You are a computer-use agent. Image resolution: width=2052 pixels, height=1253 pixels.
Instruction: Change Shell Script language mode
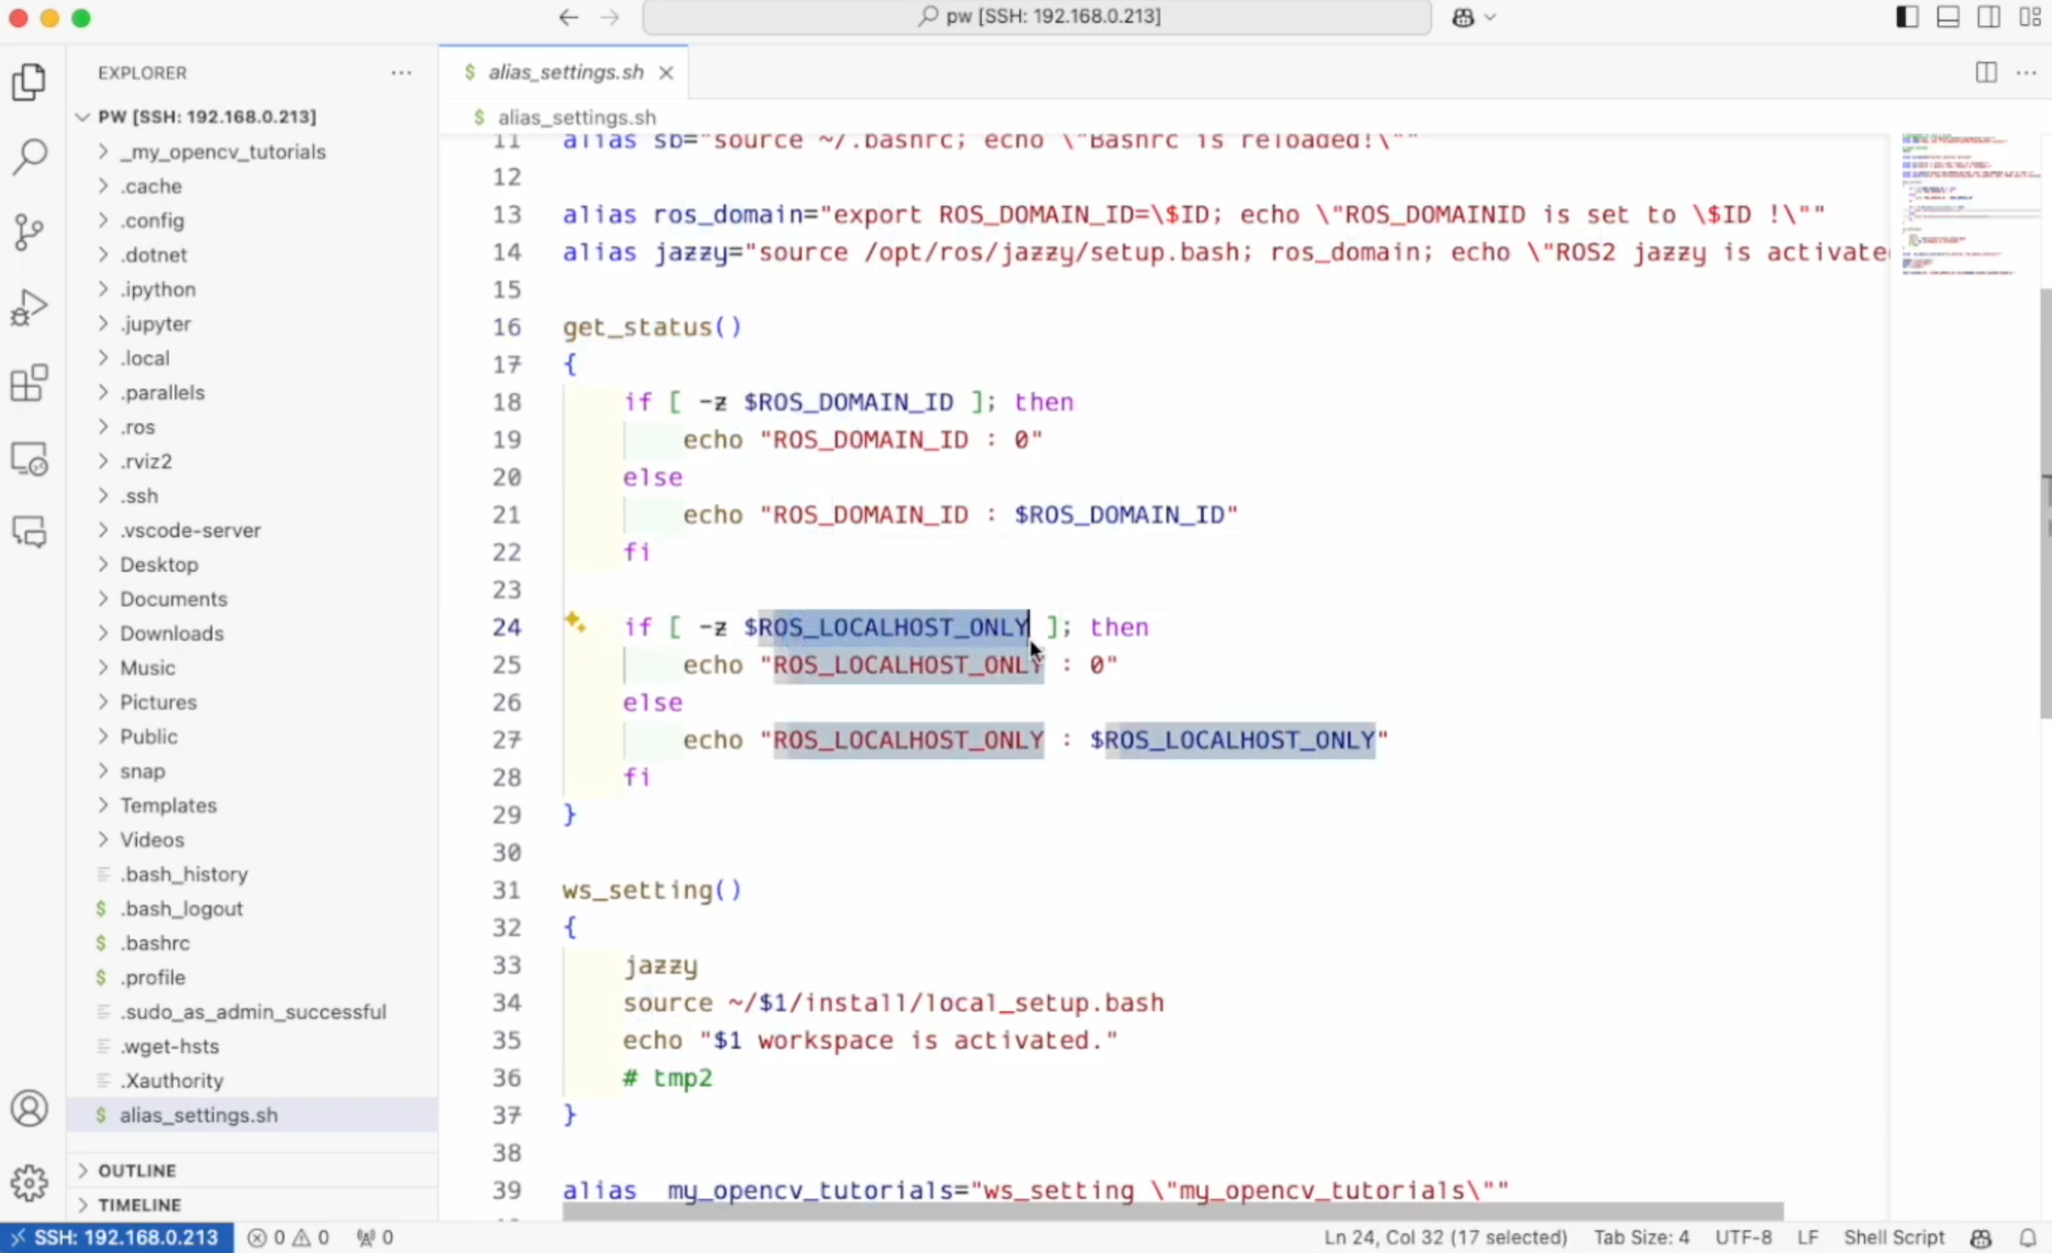tap(1893, 1237)
